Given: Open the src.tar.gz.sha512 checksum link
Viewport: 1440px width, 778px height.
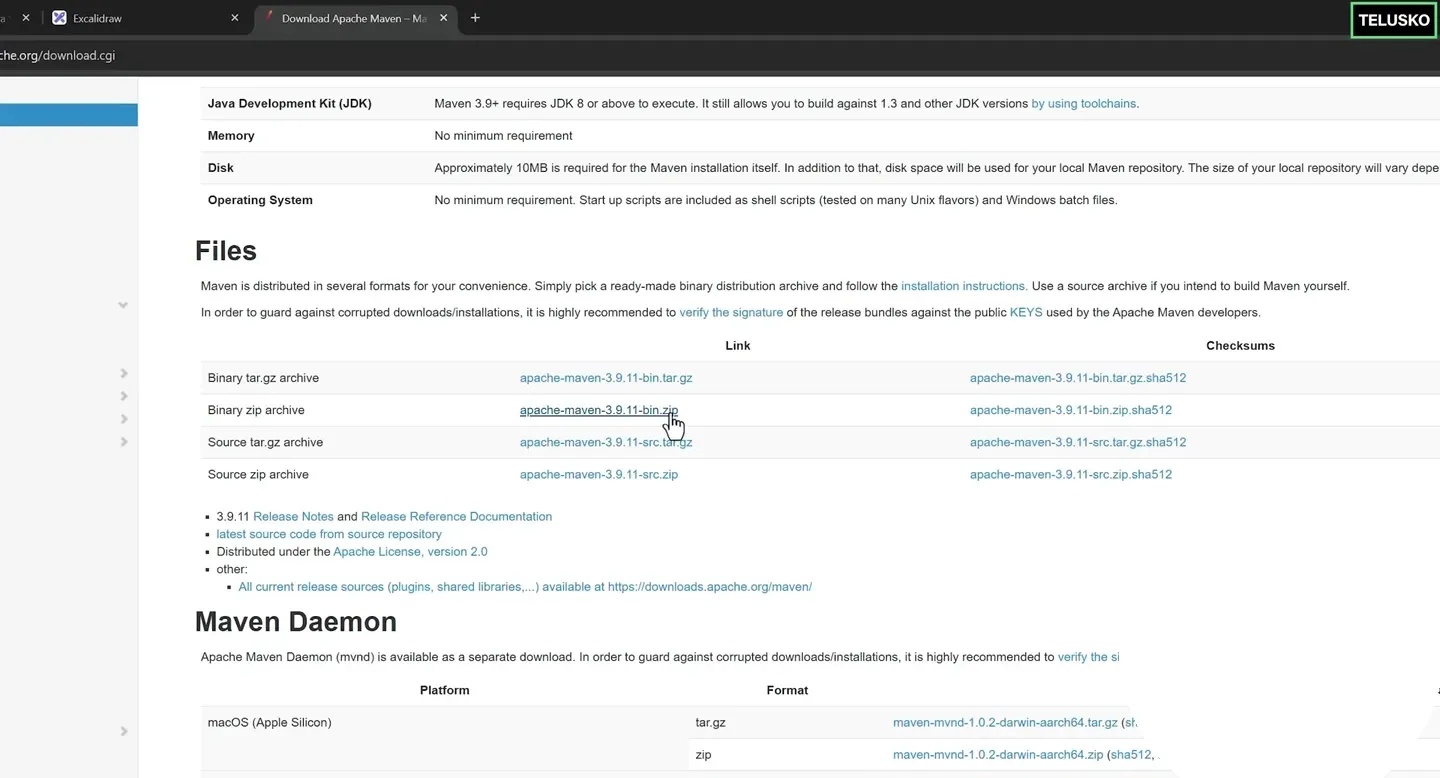Looking at the screenshot, I should [1078, 442].
